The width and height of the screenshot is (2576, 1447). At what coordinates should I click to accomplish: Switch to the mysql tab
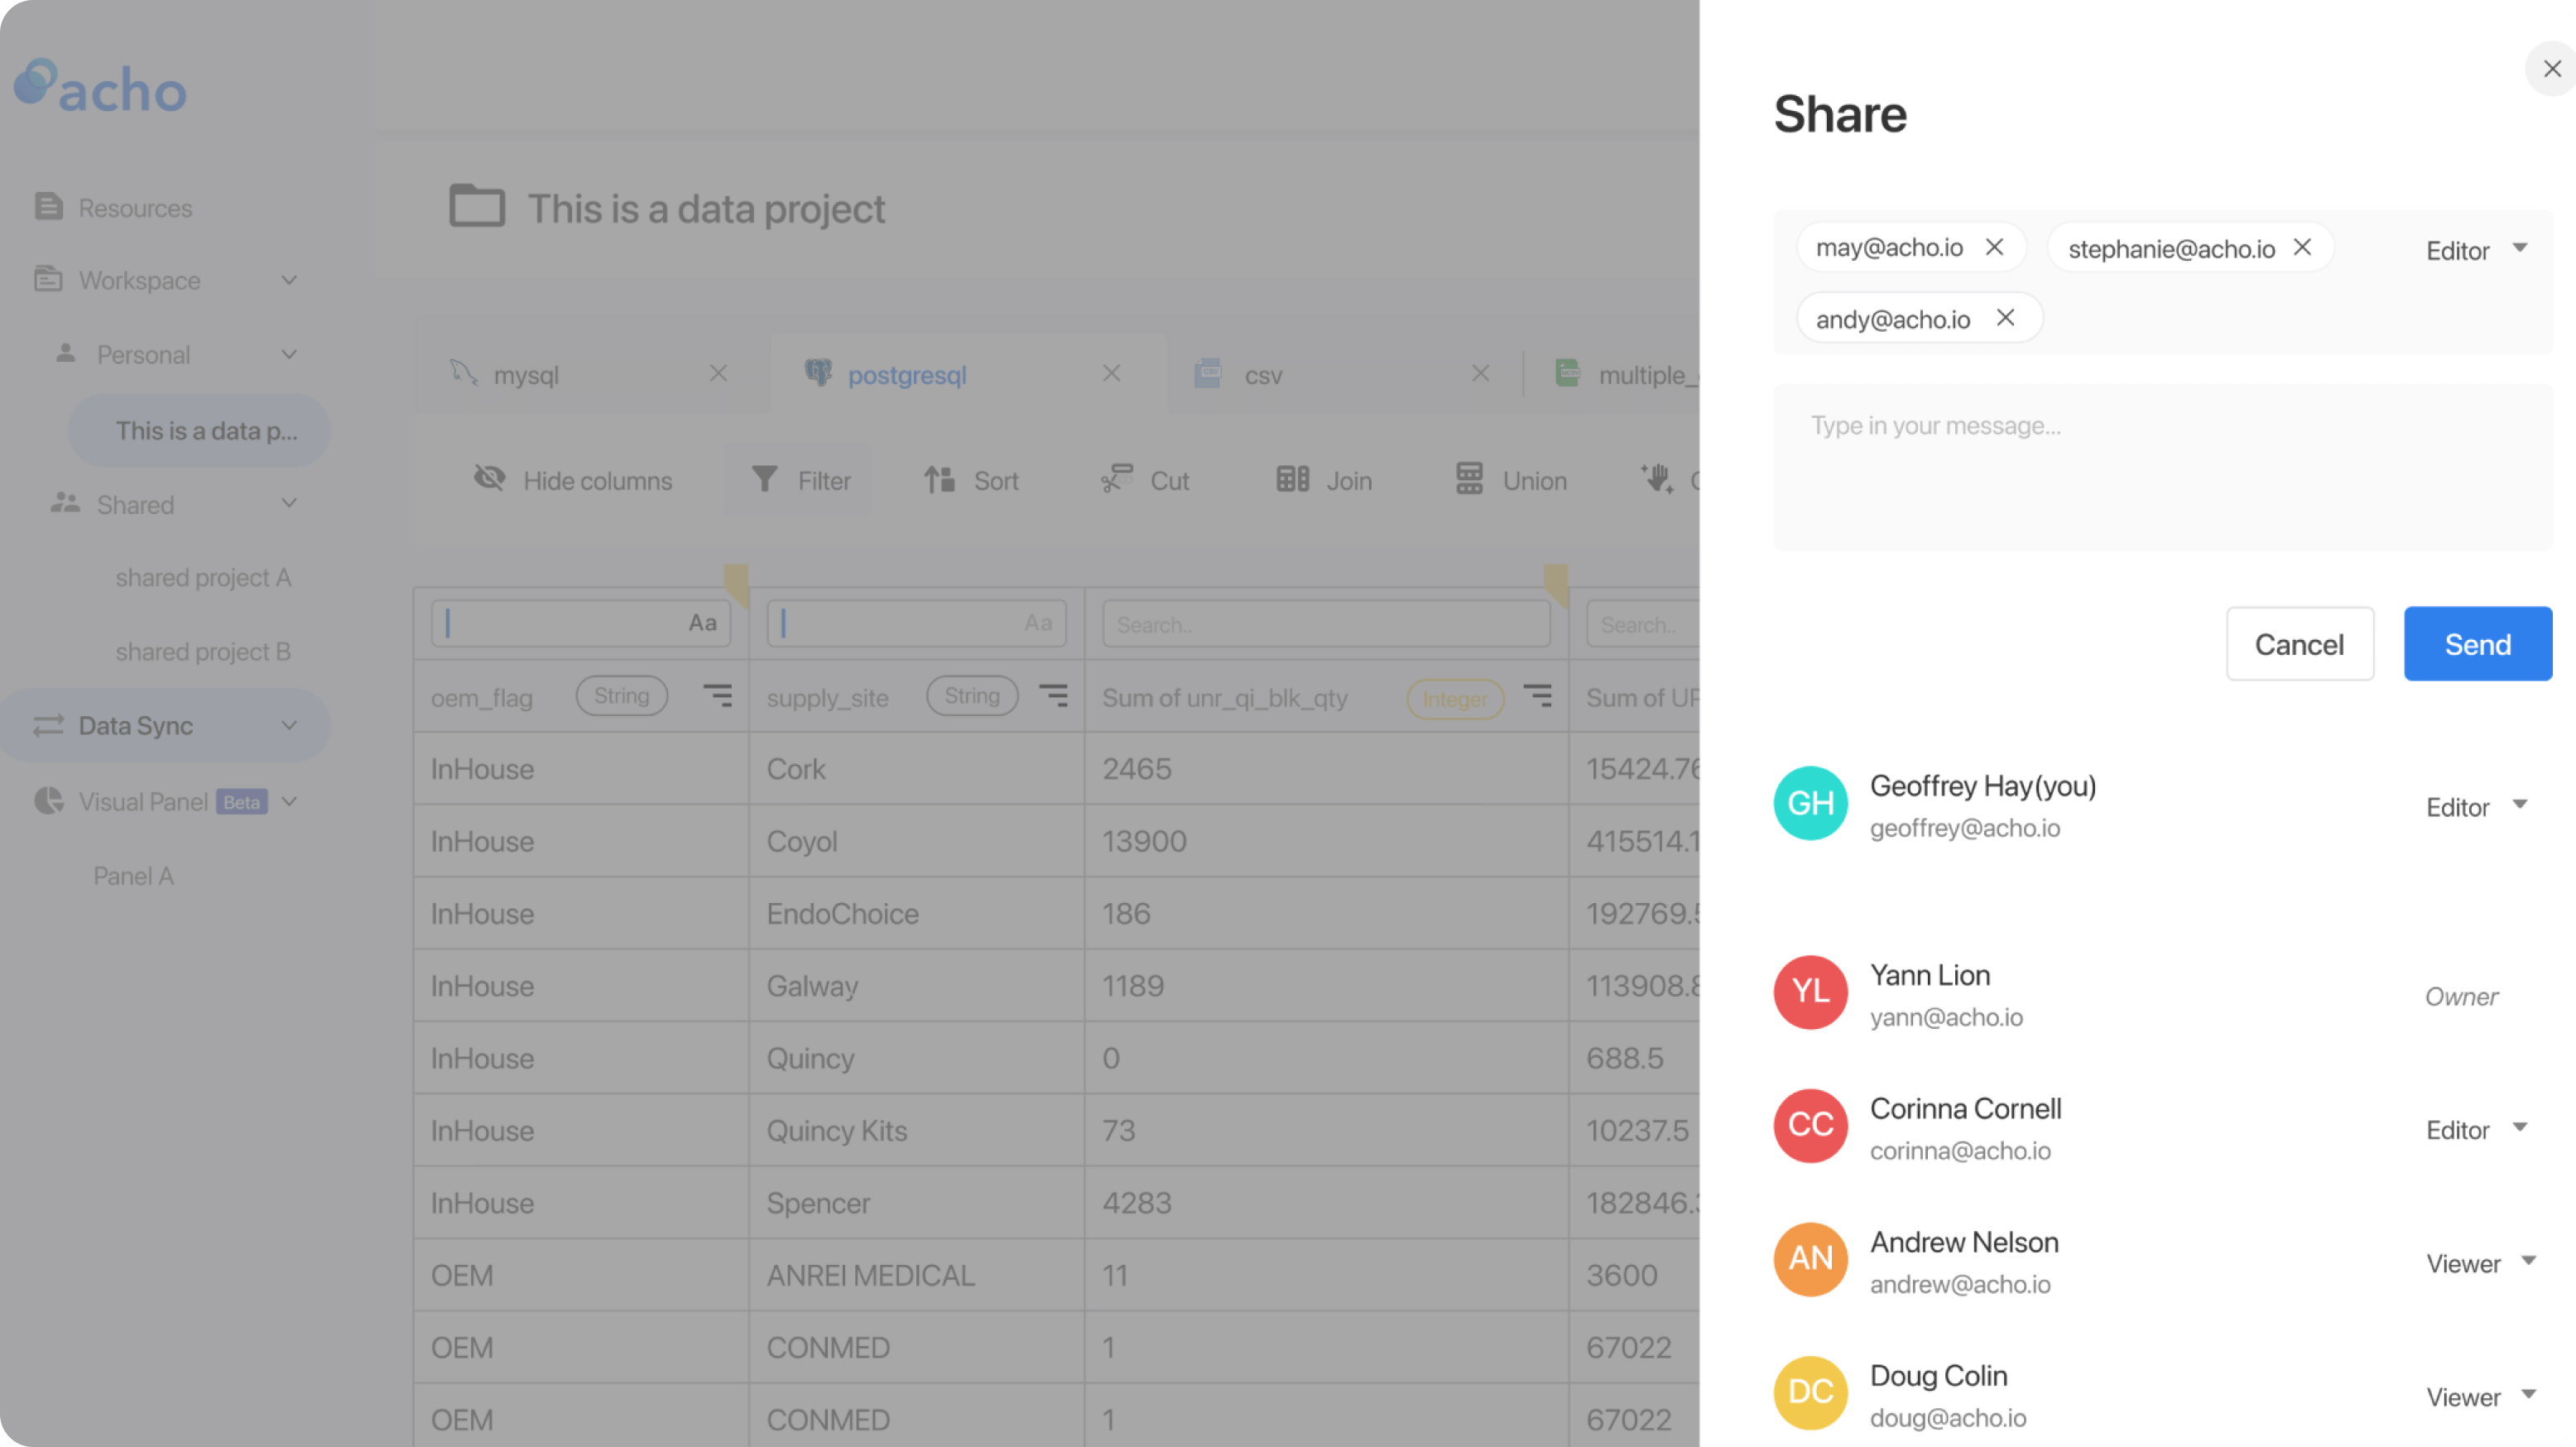[526, 375]
